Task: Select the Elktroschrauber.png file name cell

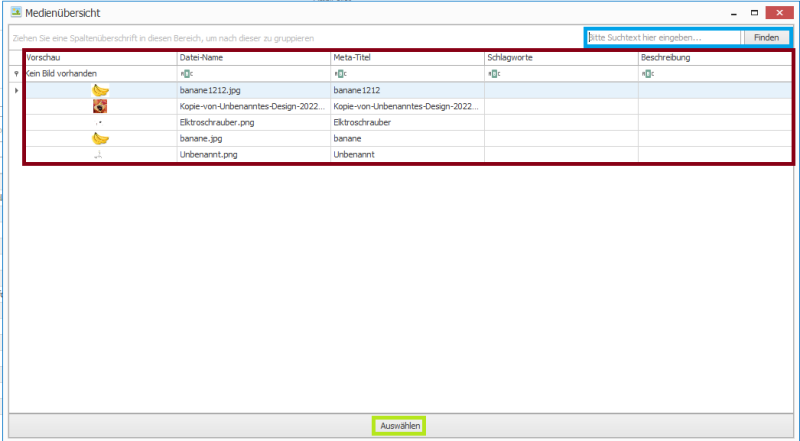Action: (x=254, y=122)
